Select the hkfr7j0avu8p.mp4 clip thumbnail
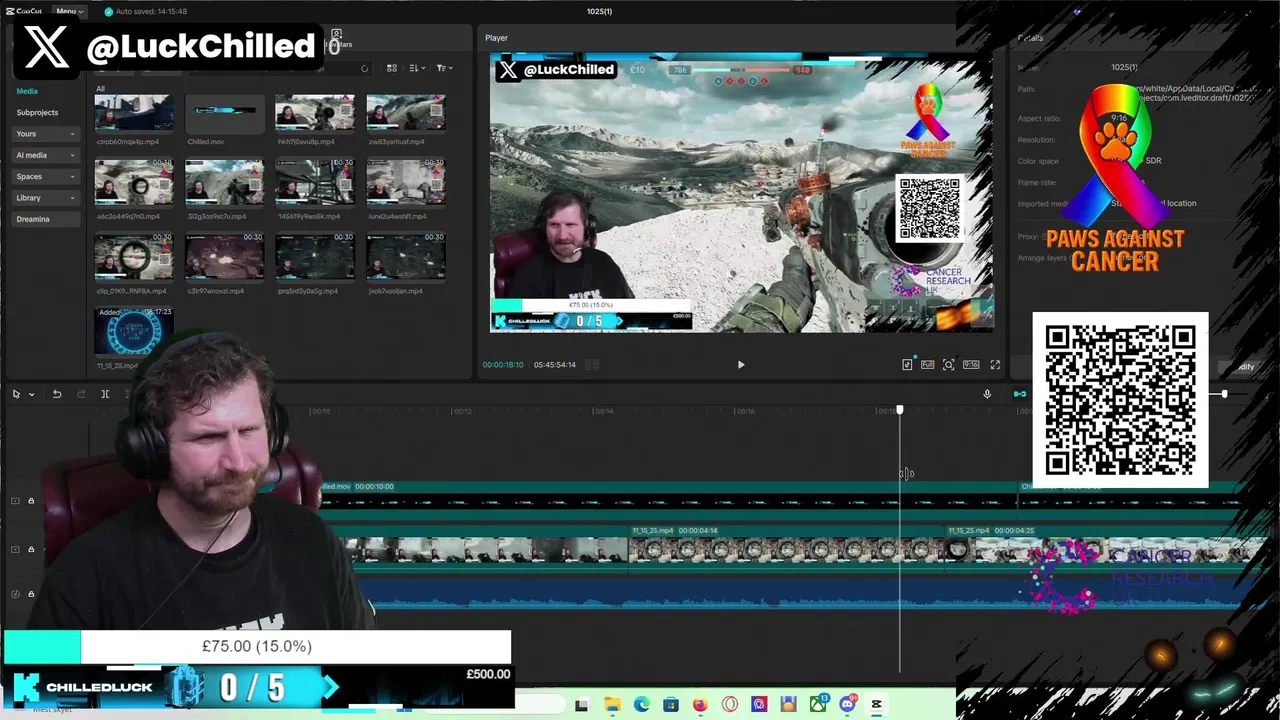1280x720 pixels. 315,114
